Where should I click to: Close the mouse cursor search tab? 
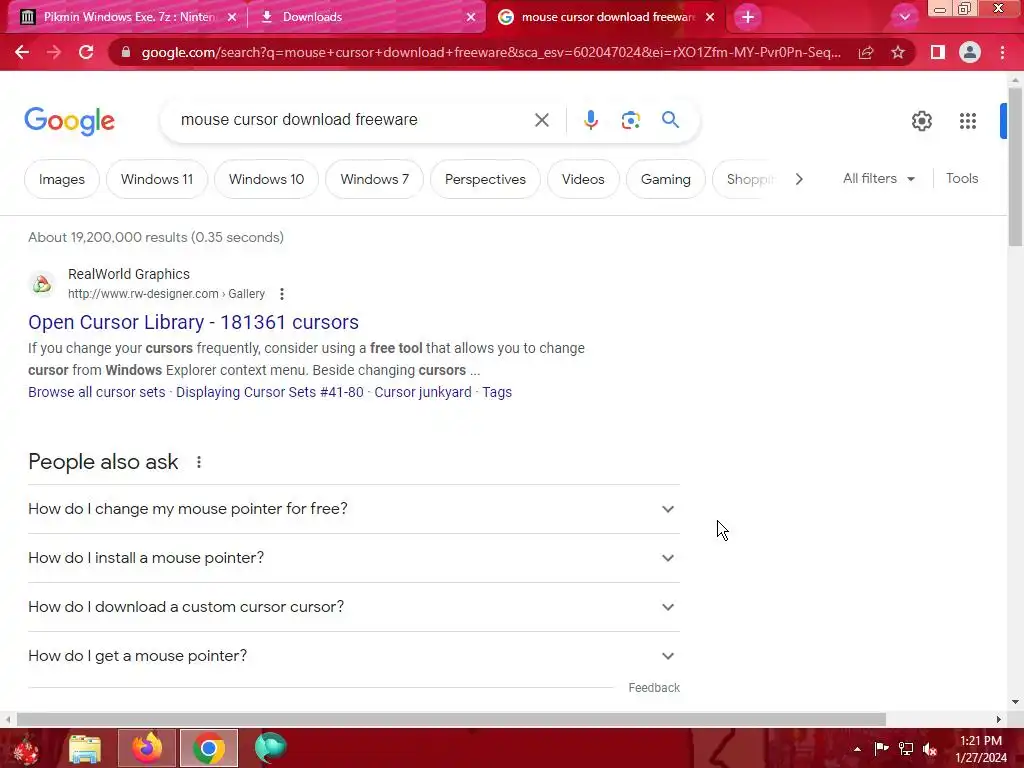[x=710, y=17]
